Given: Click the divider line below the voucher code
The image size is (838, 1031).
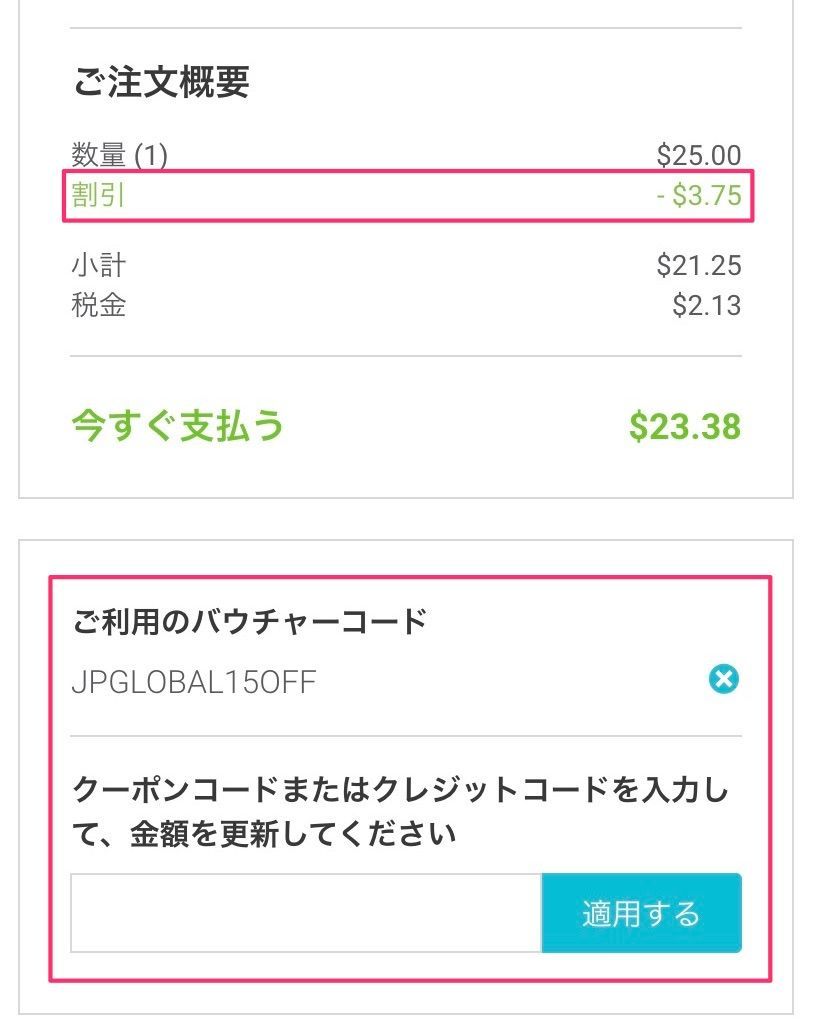Looking at the screenshot, I should (406, 736).
